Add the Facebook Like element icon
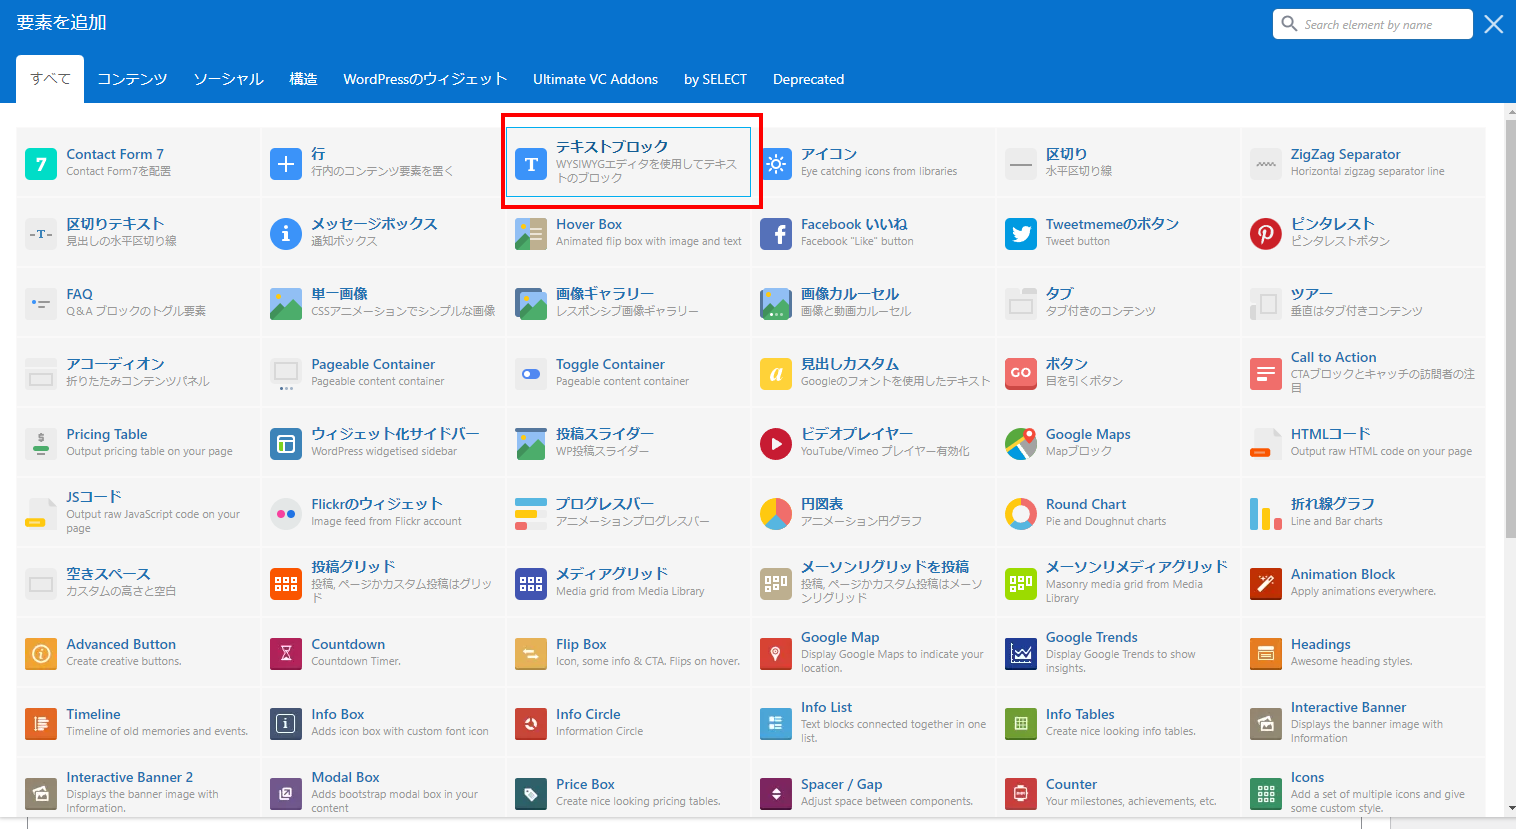 pos(775,234)
